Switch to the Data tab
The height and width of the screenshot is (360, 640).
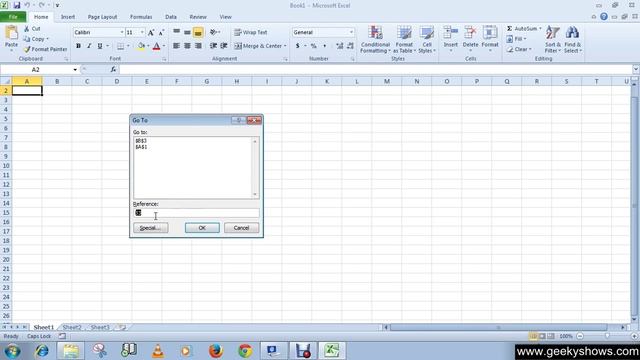(x=171, y=17)
